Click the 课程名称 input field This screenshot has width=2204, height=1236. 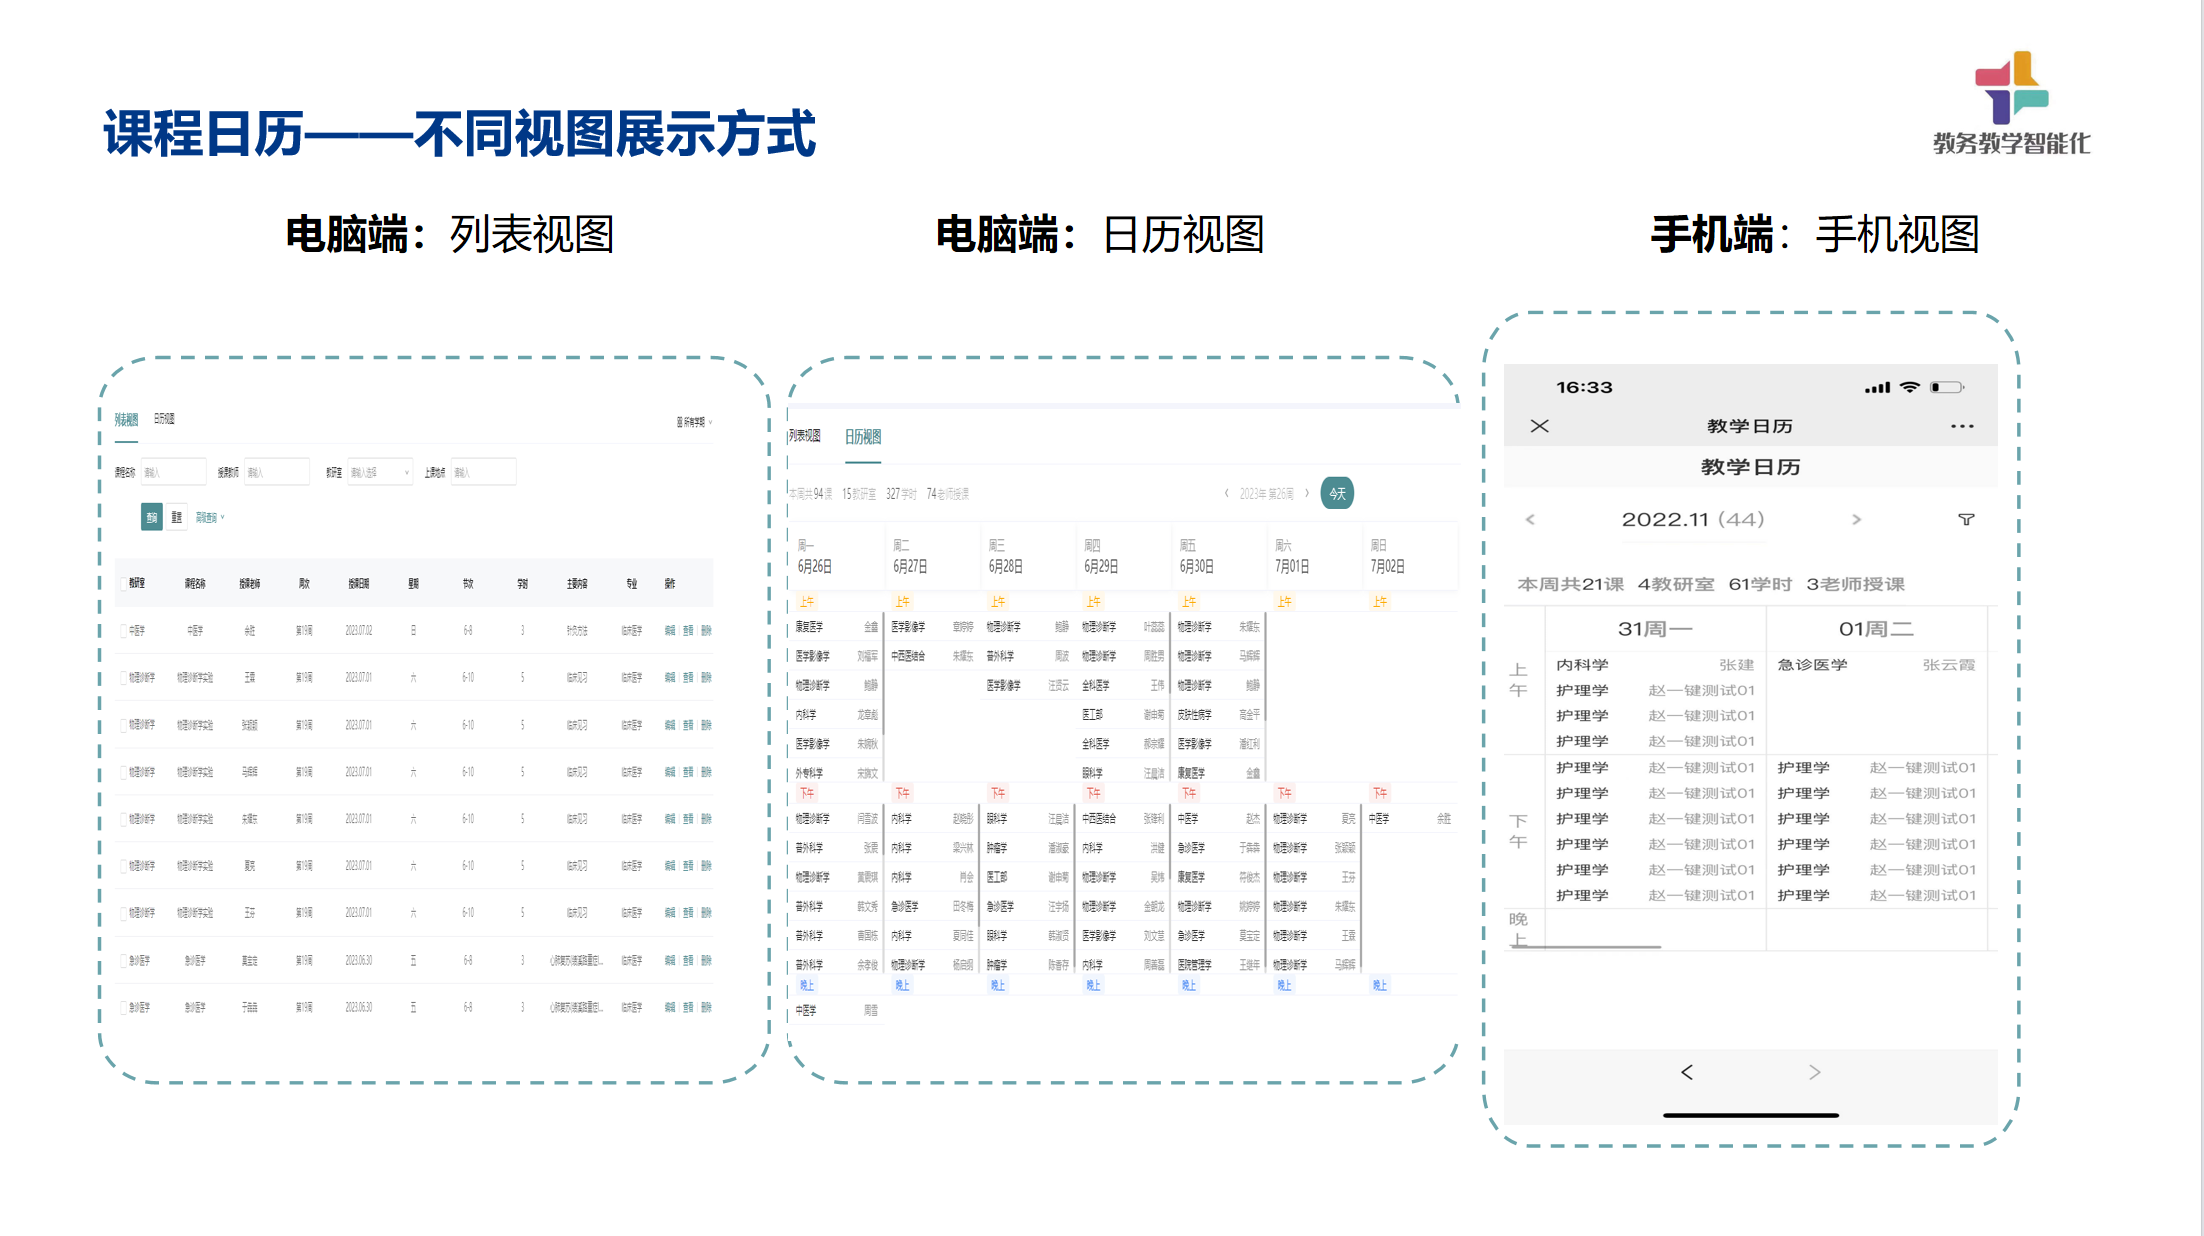click(173, 472)
